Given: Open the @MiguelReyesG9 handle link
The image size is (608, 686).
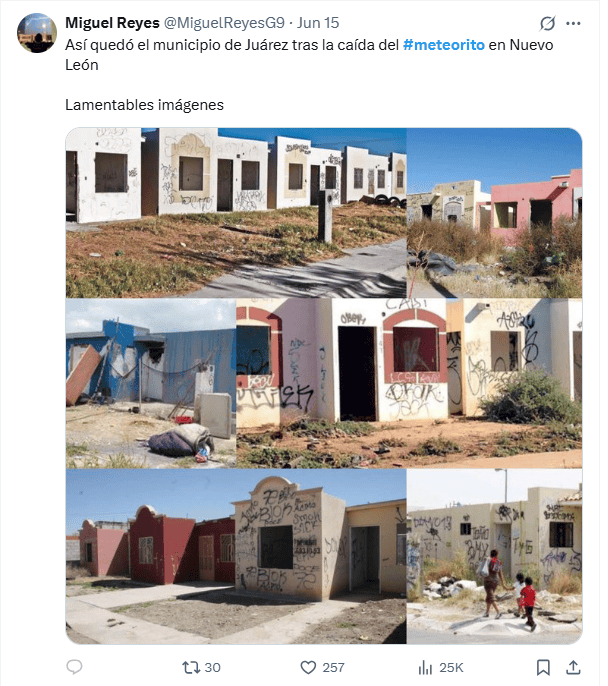Looking at the screenshot, I should (x=224, y=23).
